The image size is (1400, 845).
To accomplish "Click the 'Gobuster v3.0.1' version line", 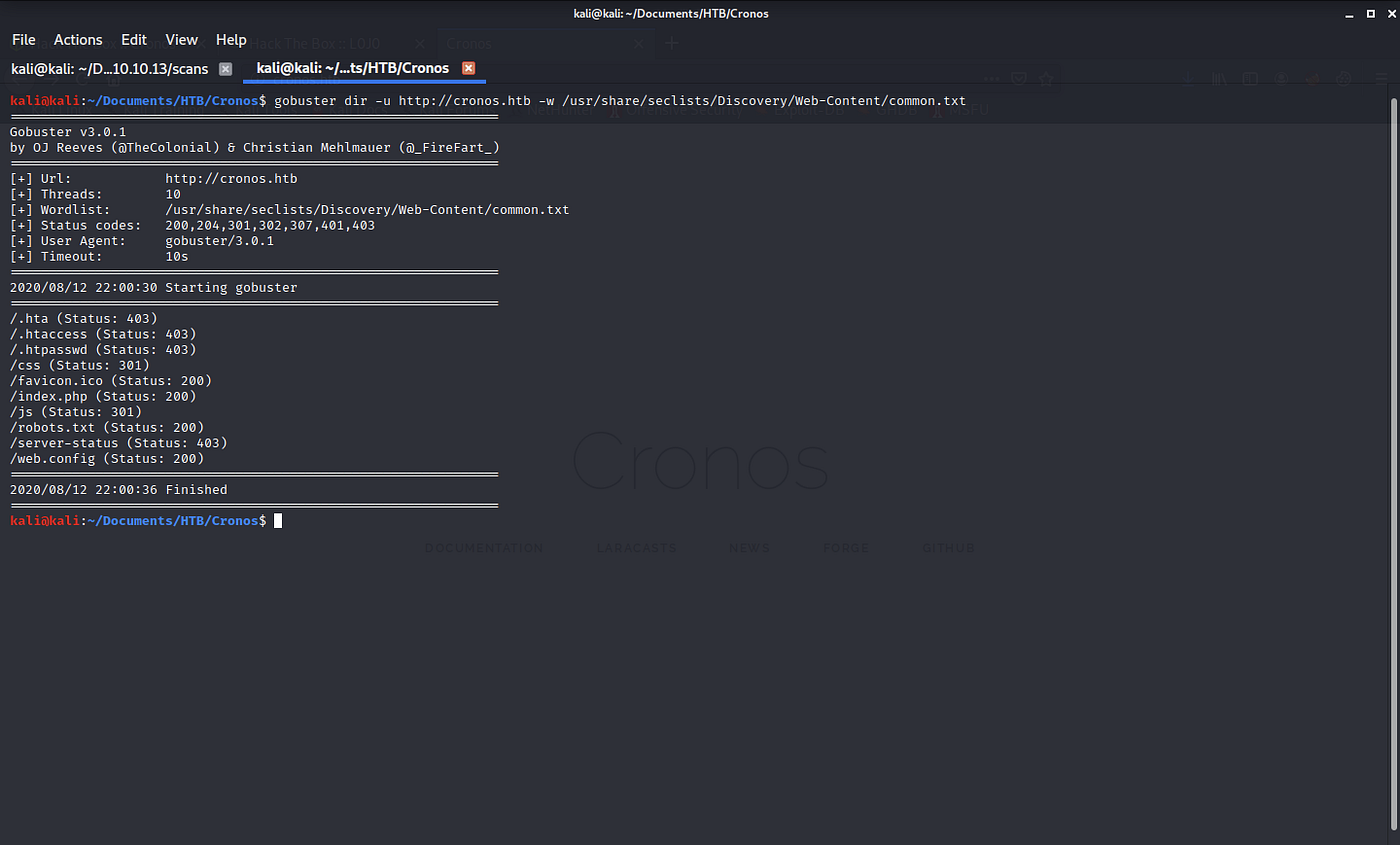I will [68, 133].
